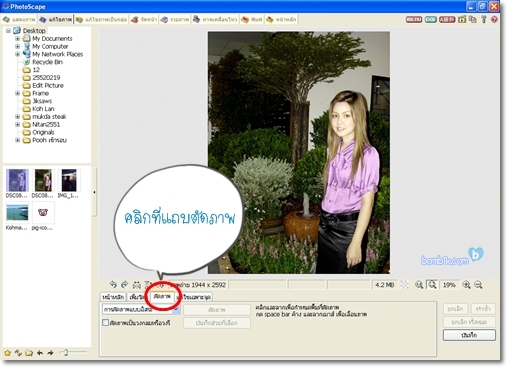Select the 25520219 folder
The image size is (508, 368).
[x=46, y=78]
